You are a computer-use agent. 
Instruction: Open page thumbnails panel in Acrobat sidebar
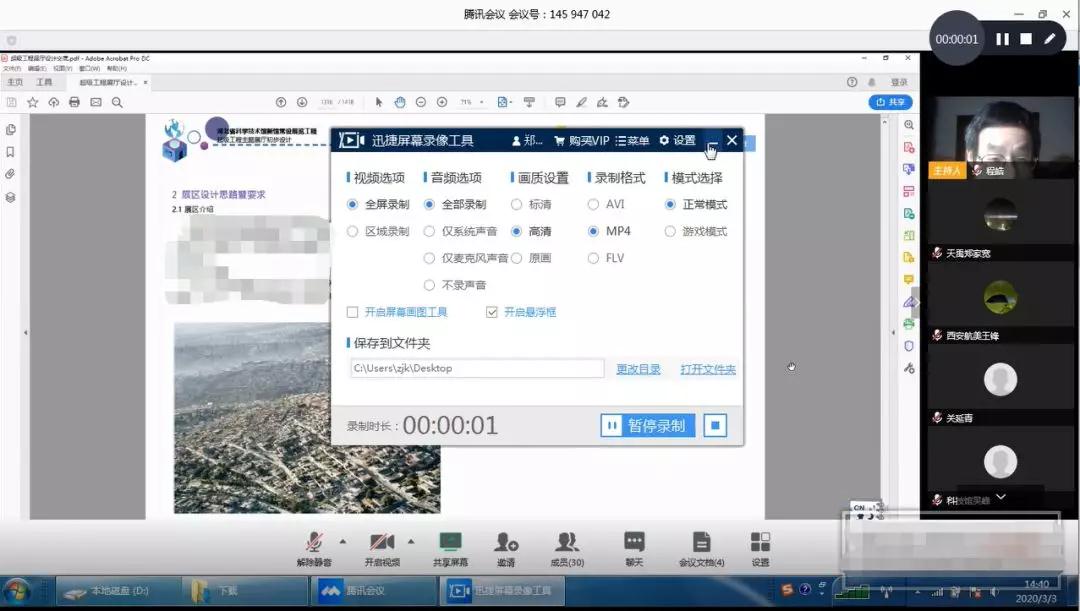(x=10, y=130)
